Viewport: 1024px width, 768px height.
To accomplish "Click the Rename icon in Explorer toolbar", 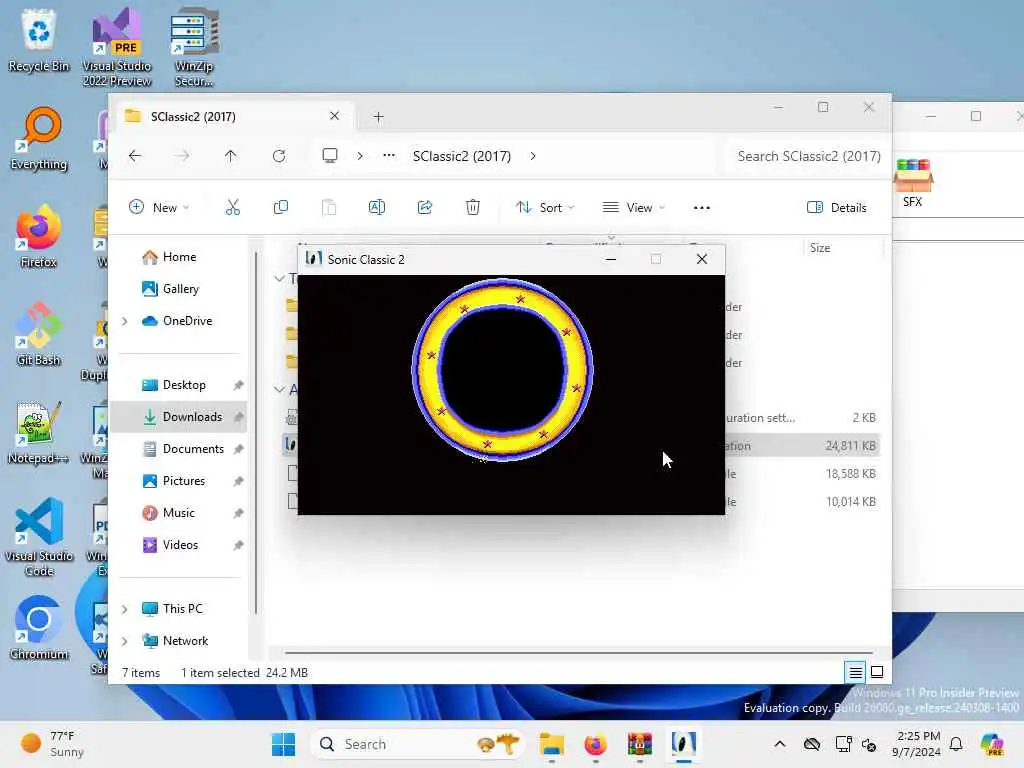I will point(377,208).
